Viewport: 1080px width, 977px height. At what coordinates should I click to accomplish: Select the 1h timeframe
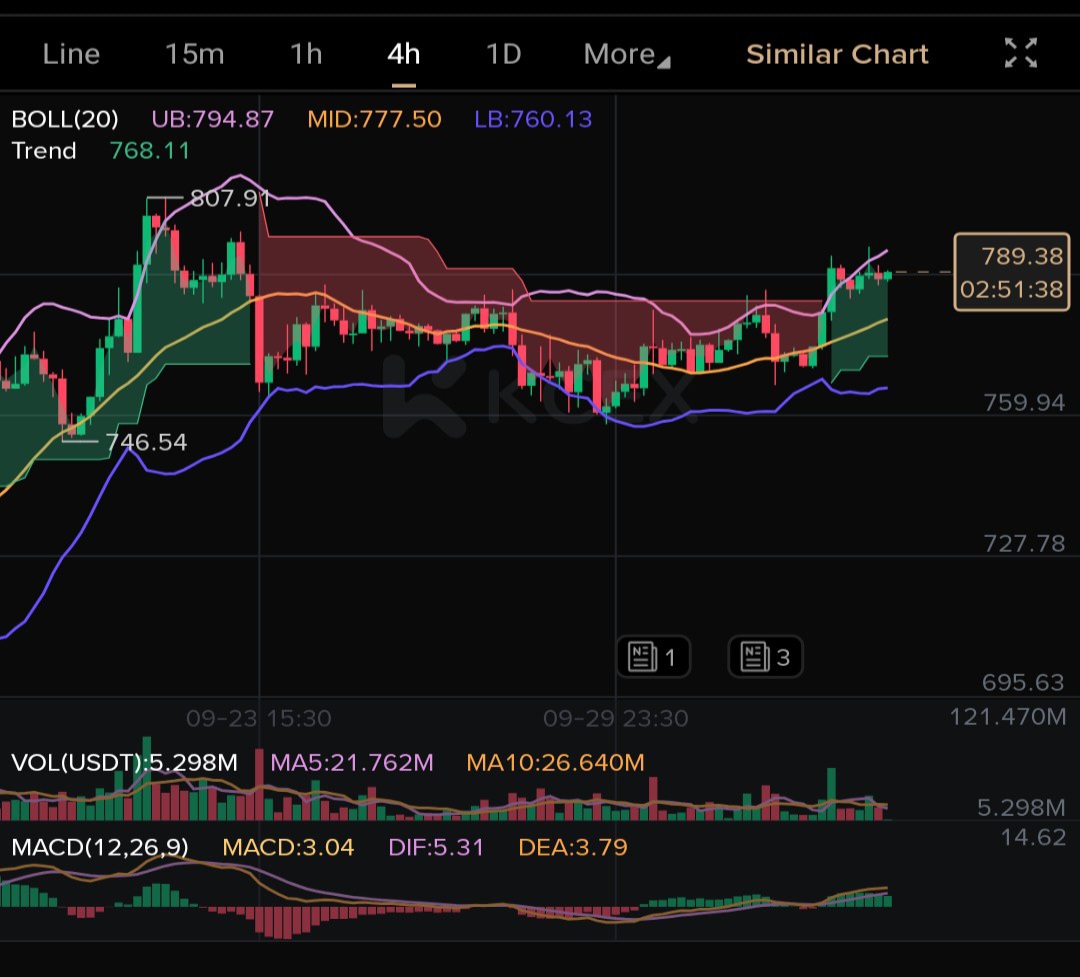(306, 54)
